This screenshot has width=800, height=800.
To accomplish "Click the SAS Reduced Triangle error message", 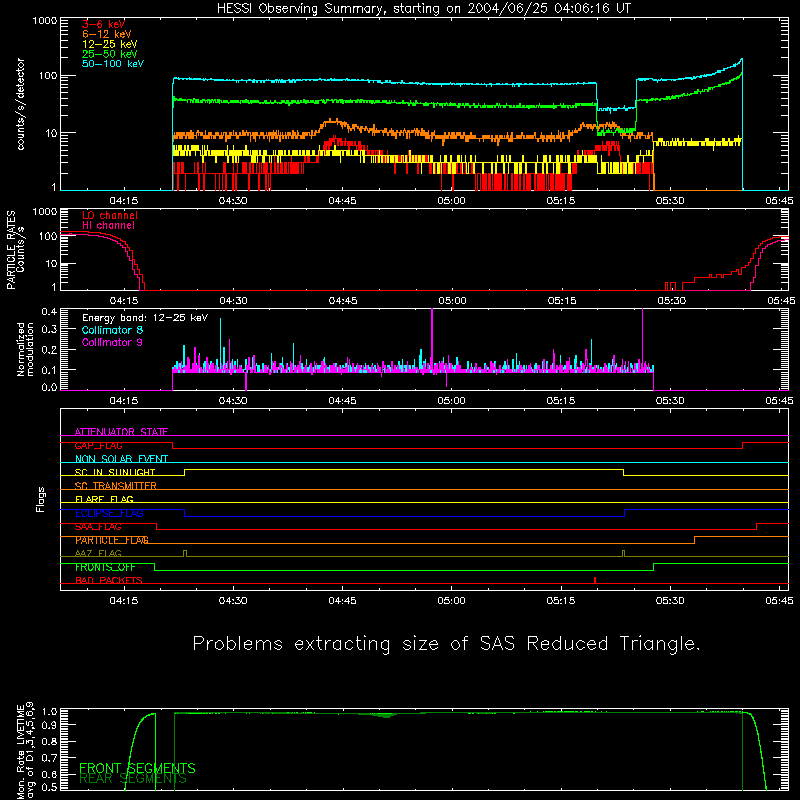I will click(x=446, y=644).
